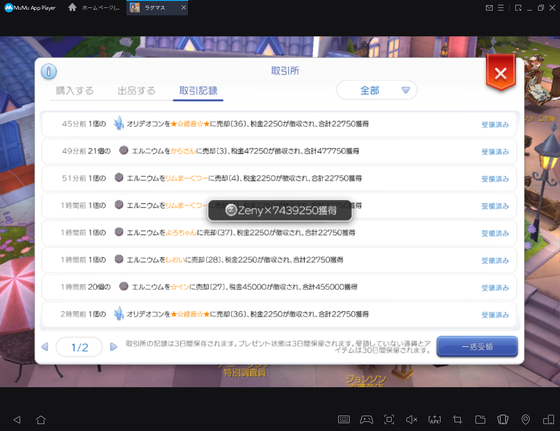The width and height of the screenshot is (560, 431).
Task: Click the 1時間前 よろちゃん transaction row
Action: pyautogui.click(x=279, y=233)
